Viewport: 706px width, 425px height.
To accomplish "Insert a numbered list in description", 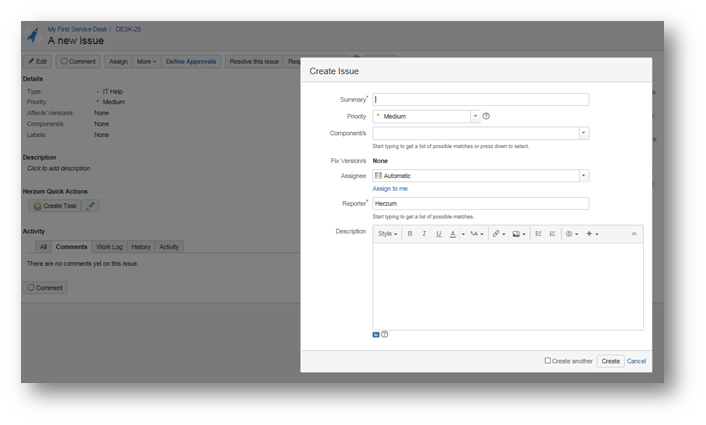I will coord(552,234).
